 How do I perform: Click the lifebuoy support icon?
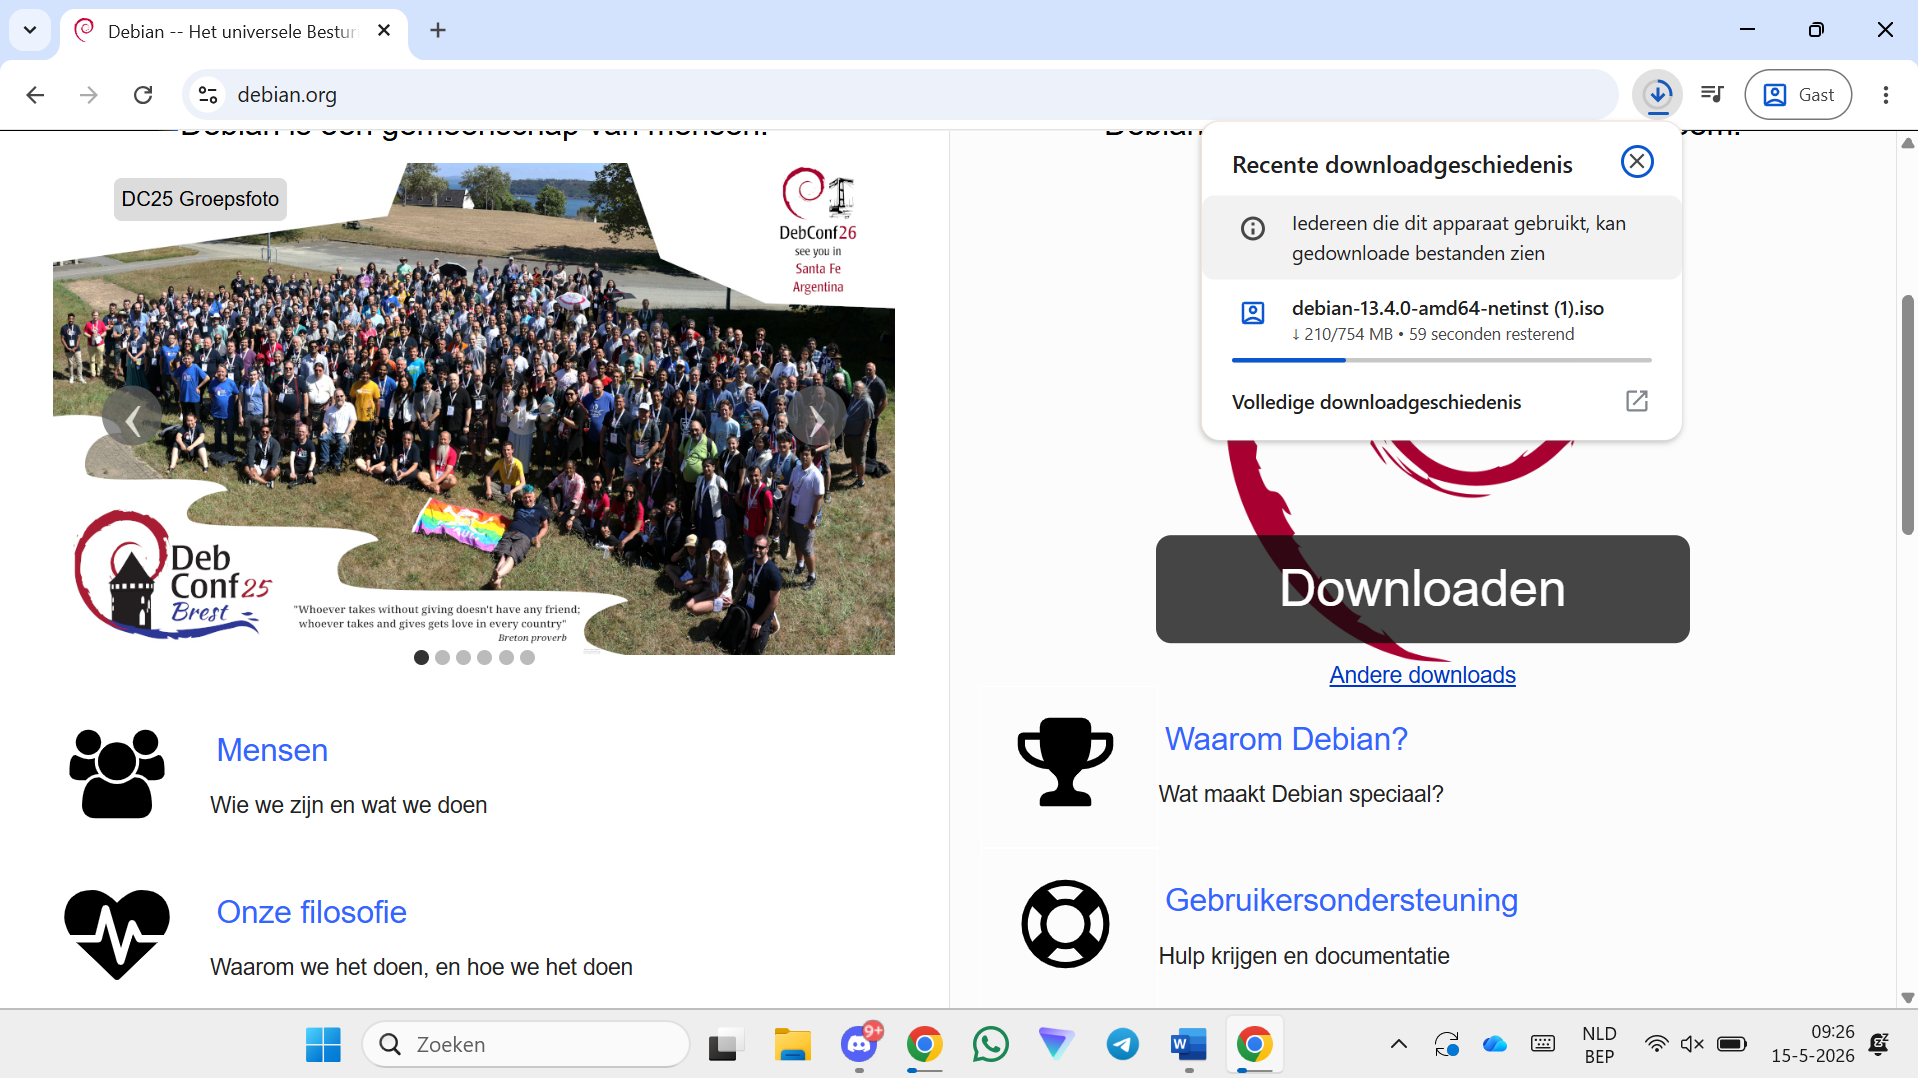pos(1065,924)
